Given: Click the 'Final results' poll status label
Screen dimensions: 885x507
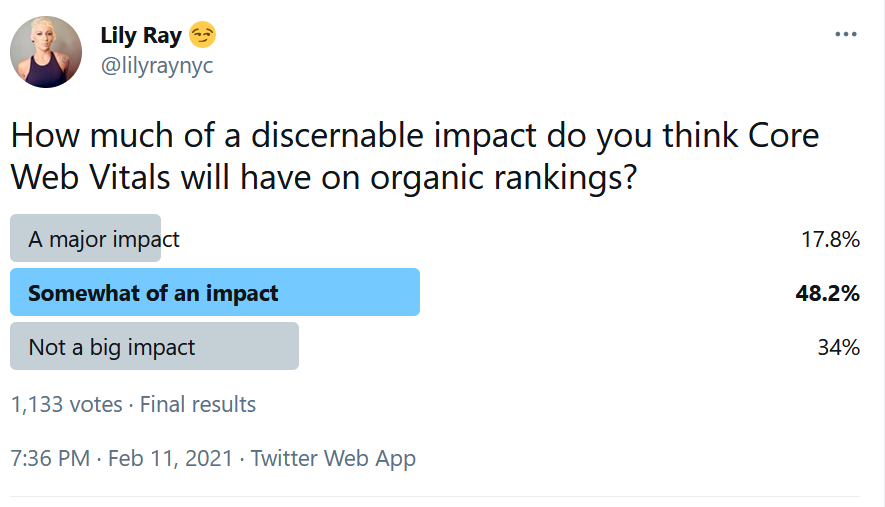Looking at the screenshot, I should (x=198, y=404).
